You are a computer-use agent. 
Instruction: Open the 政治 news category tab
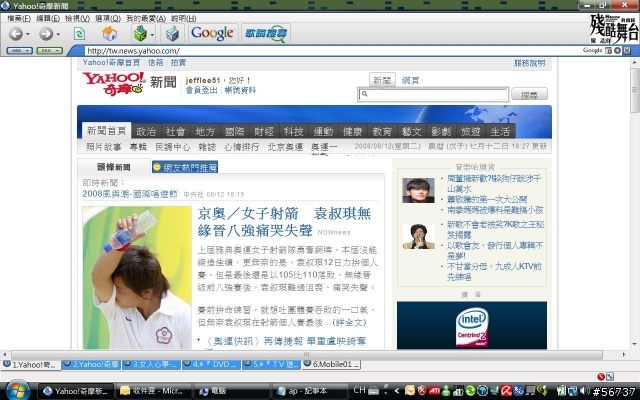coord(146,131)
